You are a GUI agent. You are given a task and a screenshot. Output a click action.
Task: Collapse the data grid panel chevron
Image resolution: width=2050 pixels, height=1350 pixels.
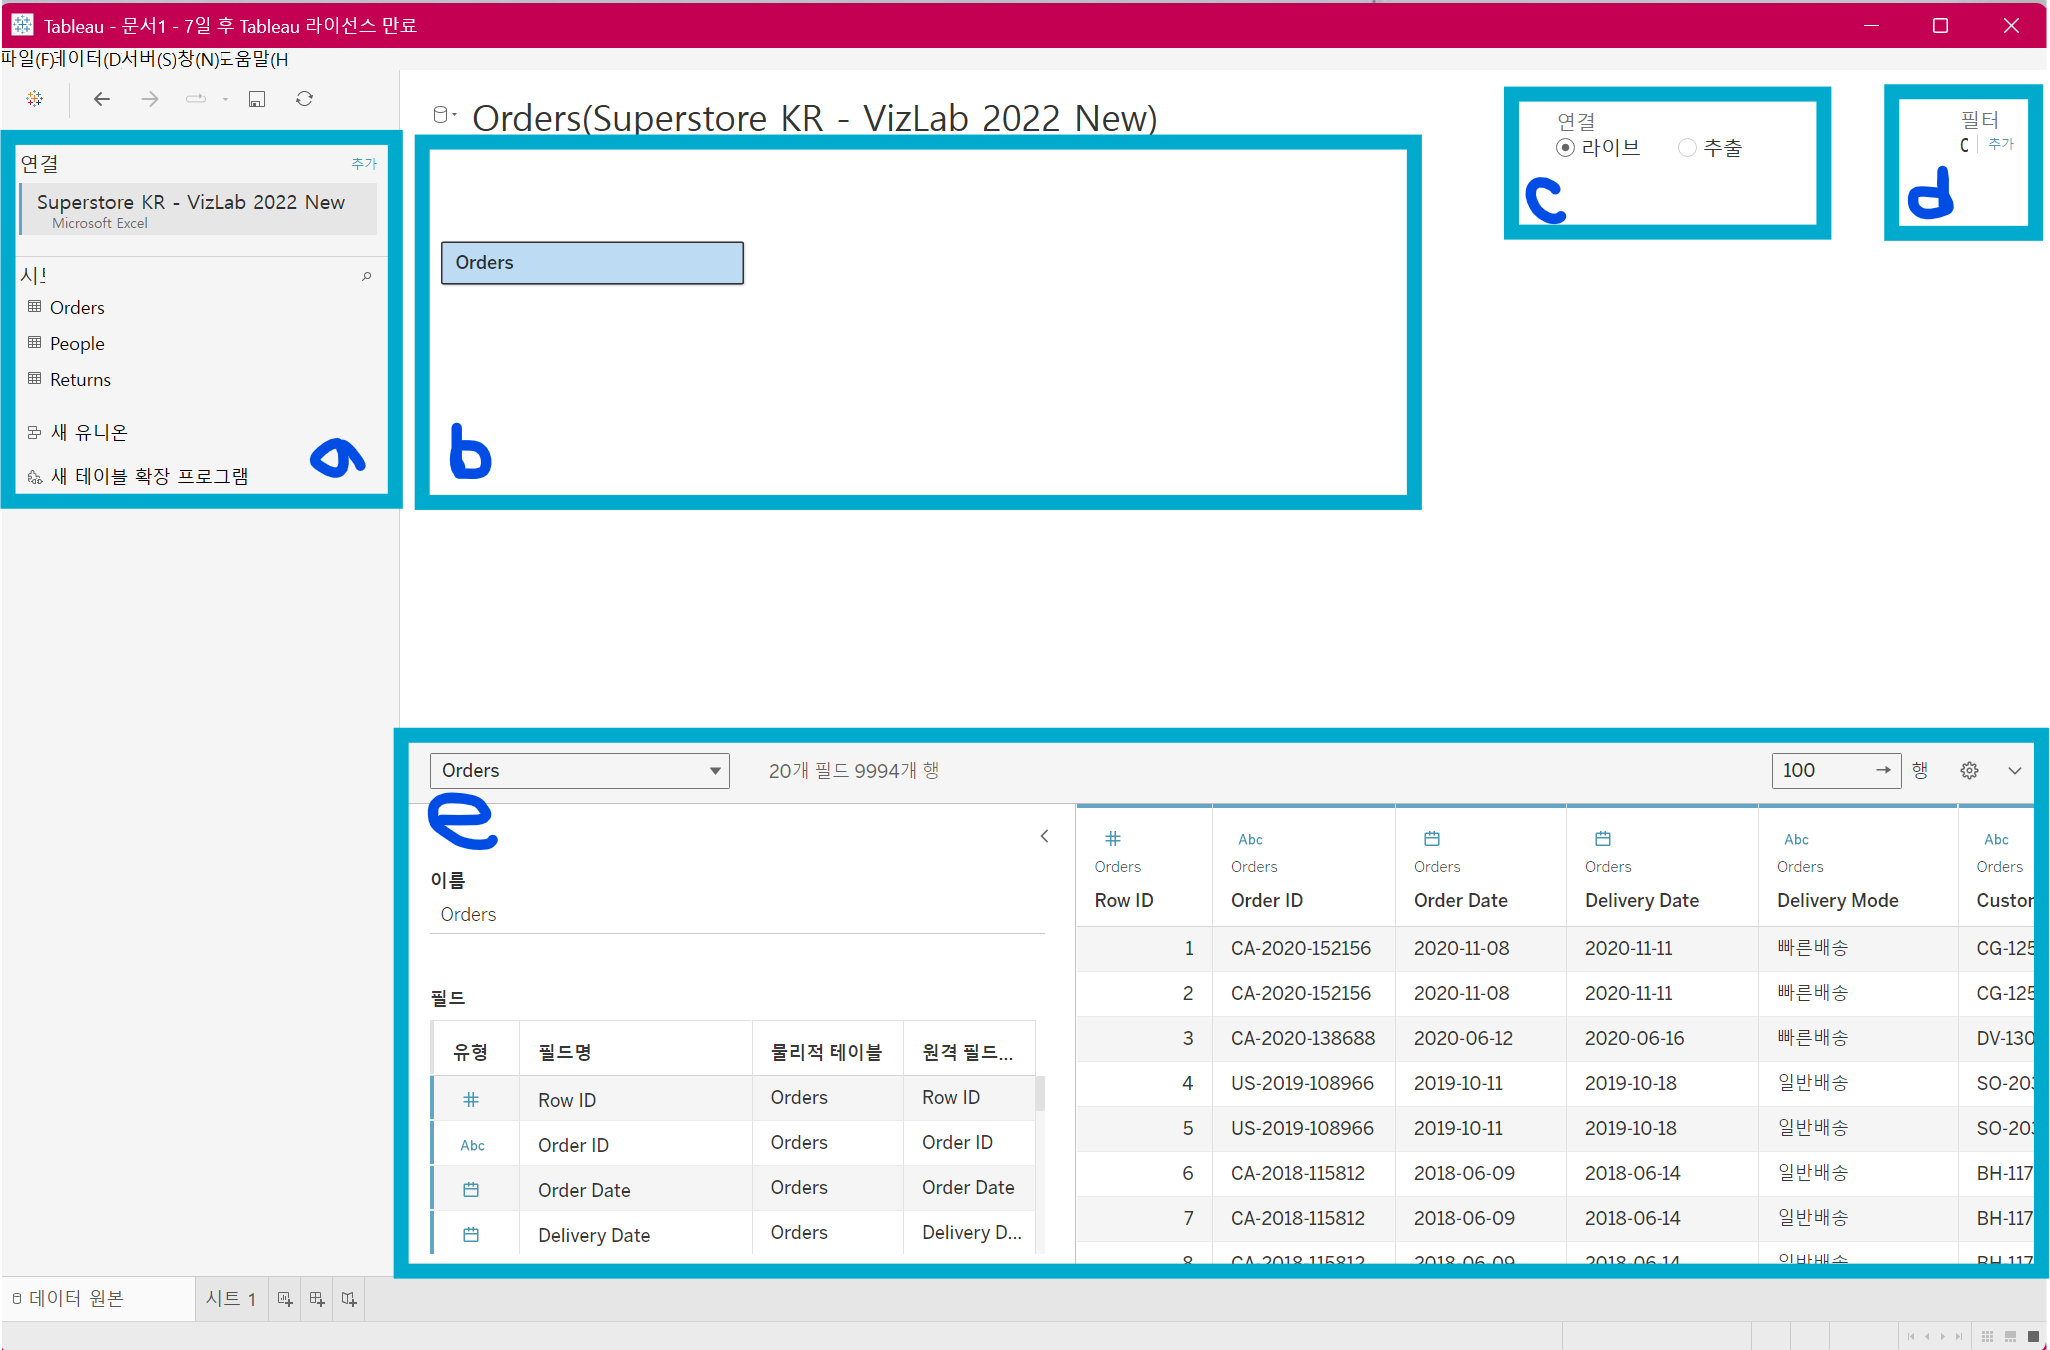click(2015, 770)
